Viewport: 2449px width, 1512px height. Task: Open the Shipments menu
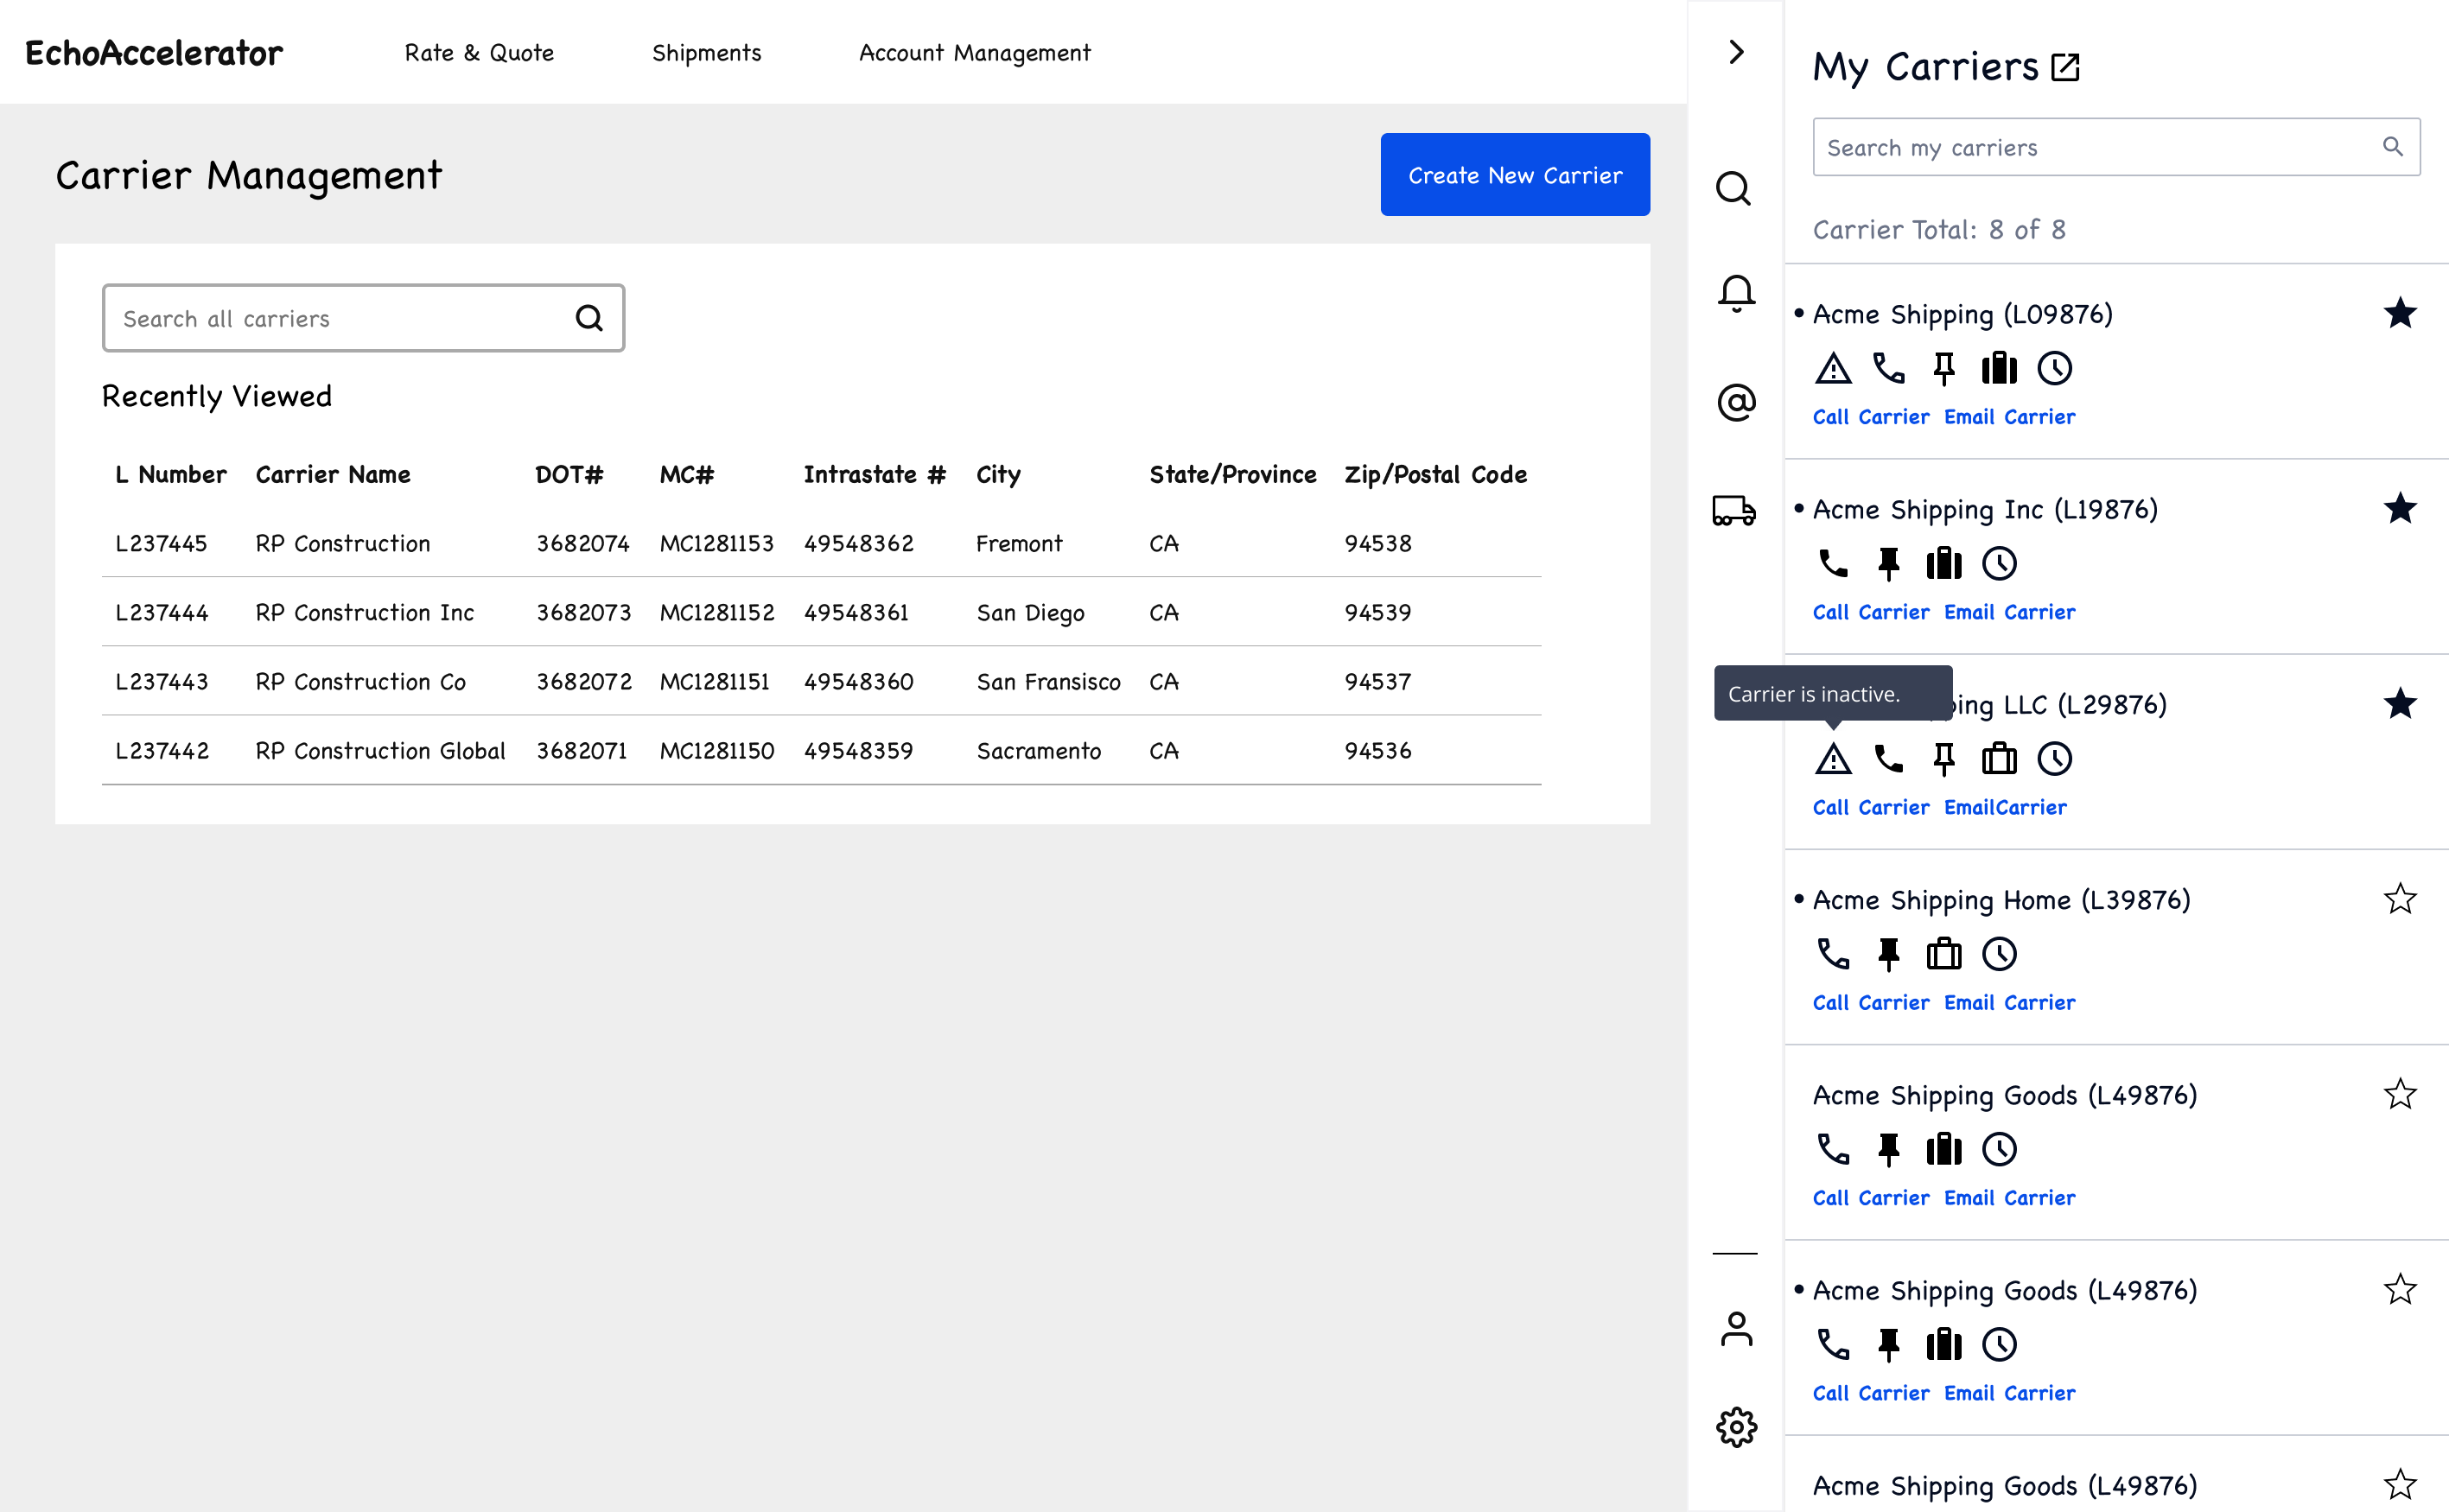tap(706, 53)
